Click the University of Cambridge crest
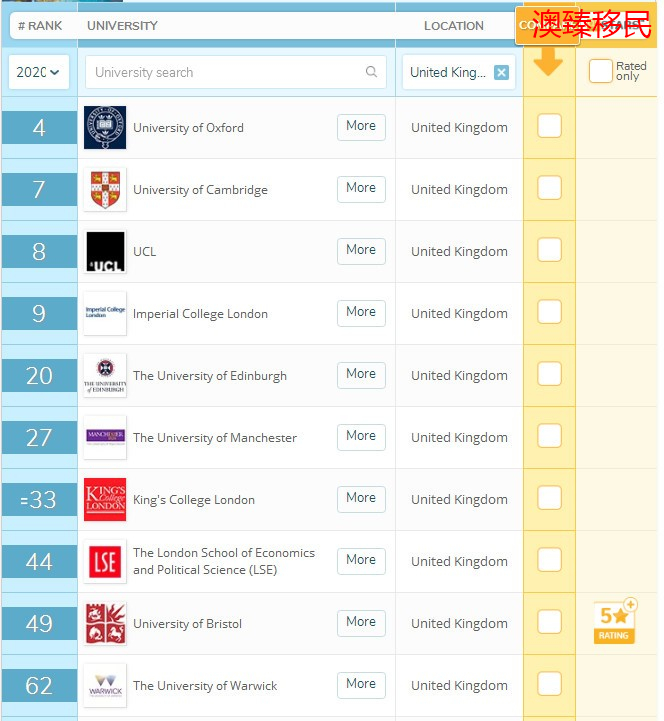664x721 pixels. click(105, 189)
